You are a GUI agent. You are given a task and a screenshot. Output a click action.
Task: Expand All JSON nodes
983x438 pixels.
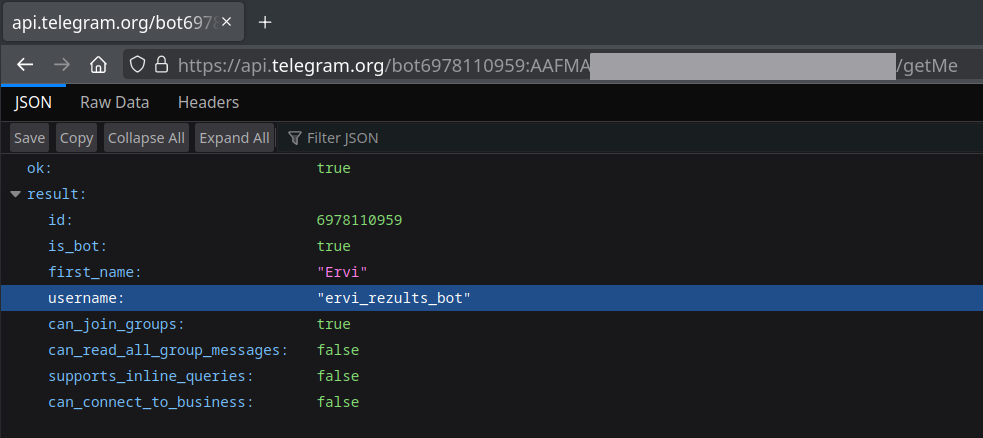click(234, 138)
